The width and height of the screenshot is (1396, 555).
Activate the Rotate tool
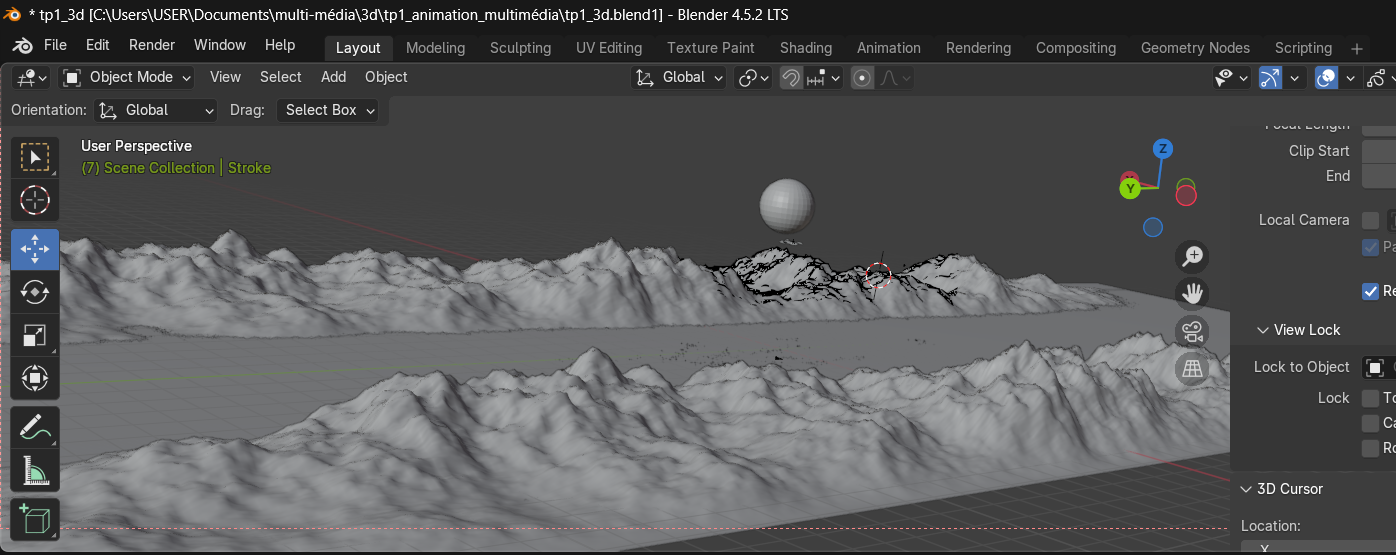point(35,292)
